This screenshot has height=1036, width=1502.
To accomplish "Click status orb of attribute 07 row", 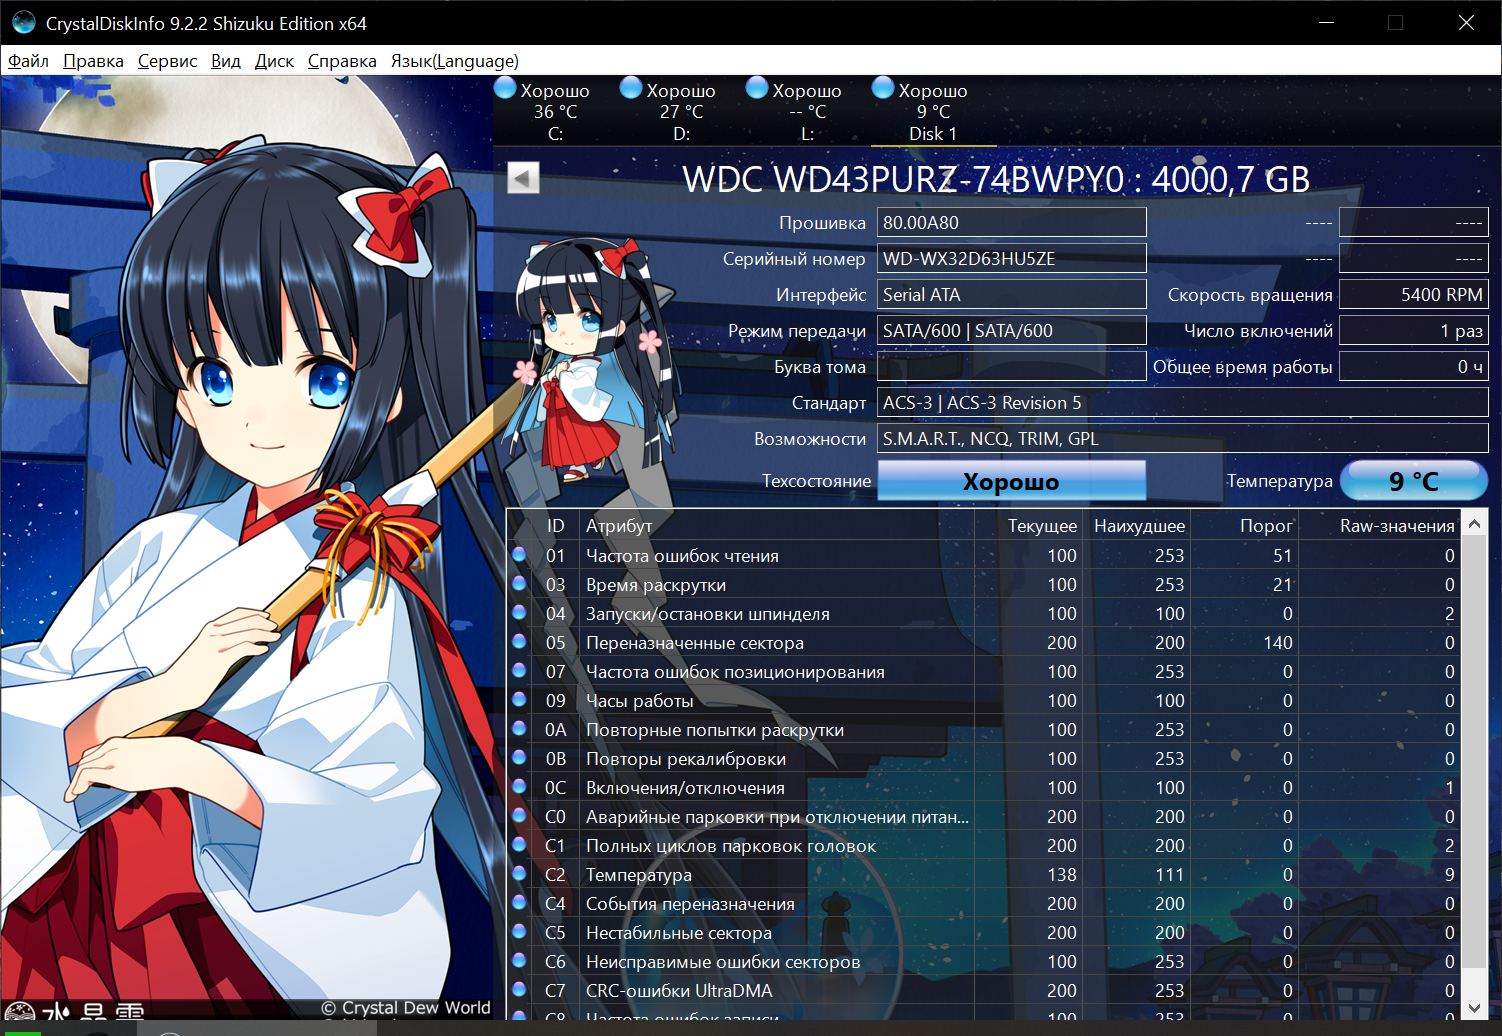I will 519,670.
